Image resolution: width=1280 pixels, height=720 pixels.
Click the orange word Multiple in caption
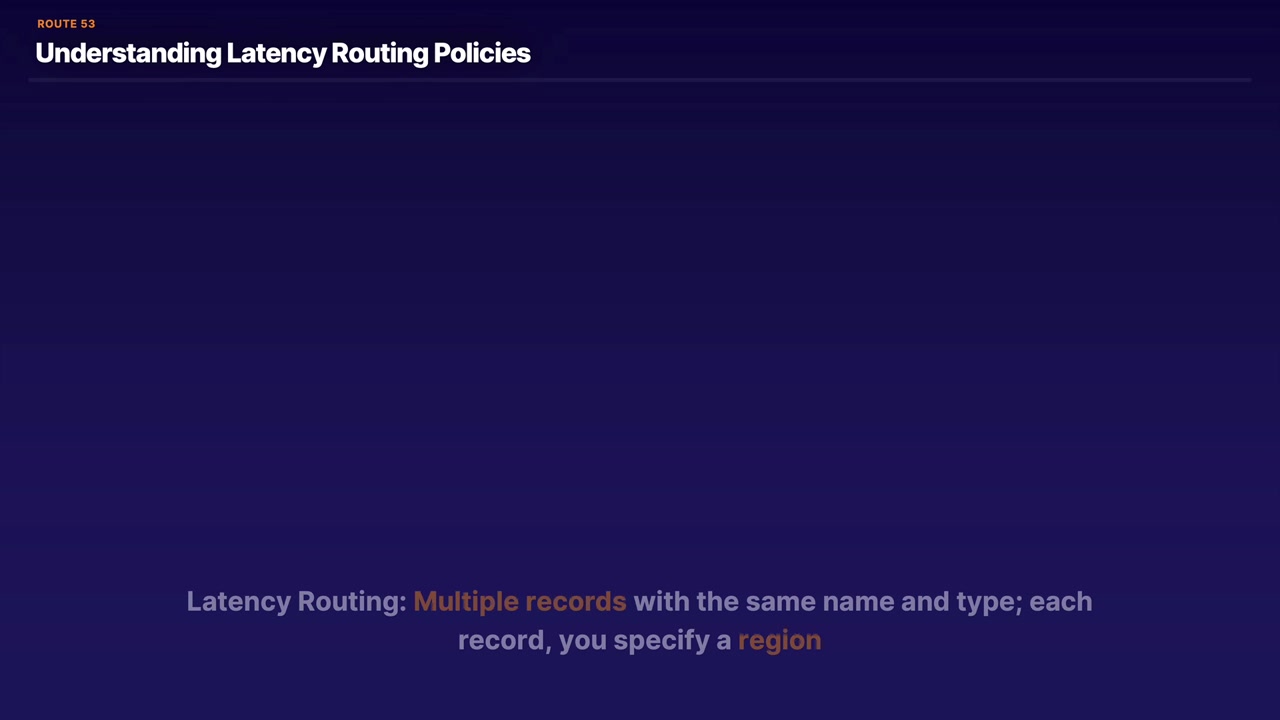pos(465,602)
